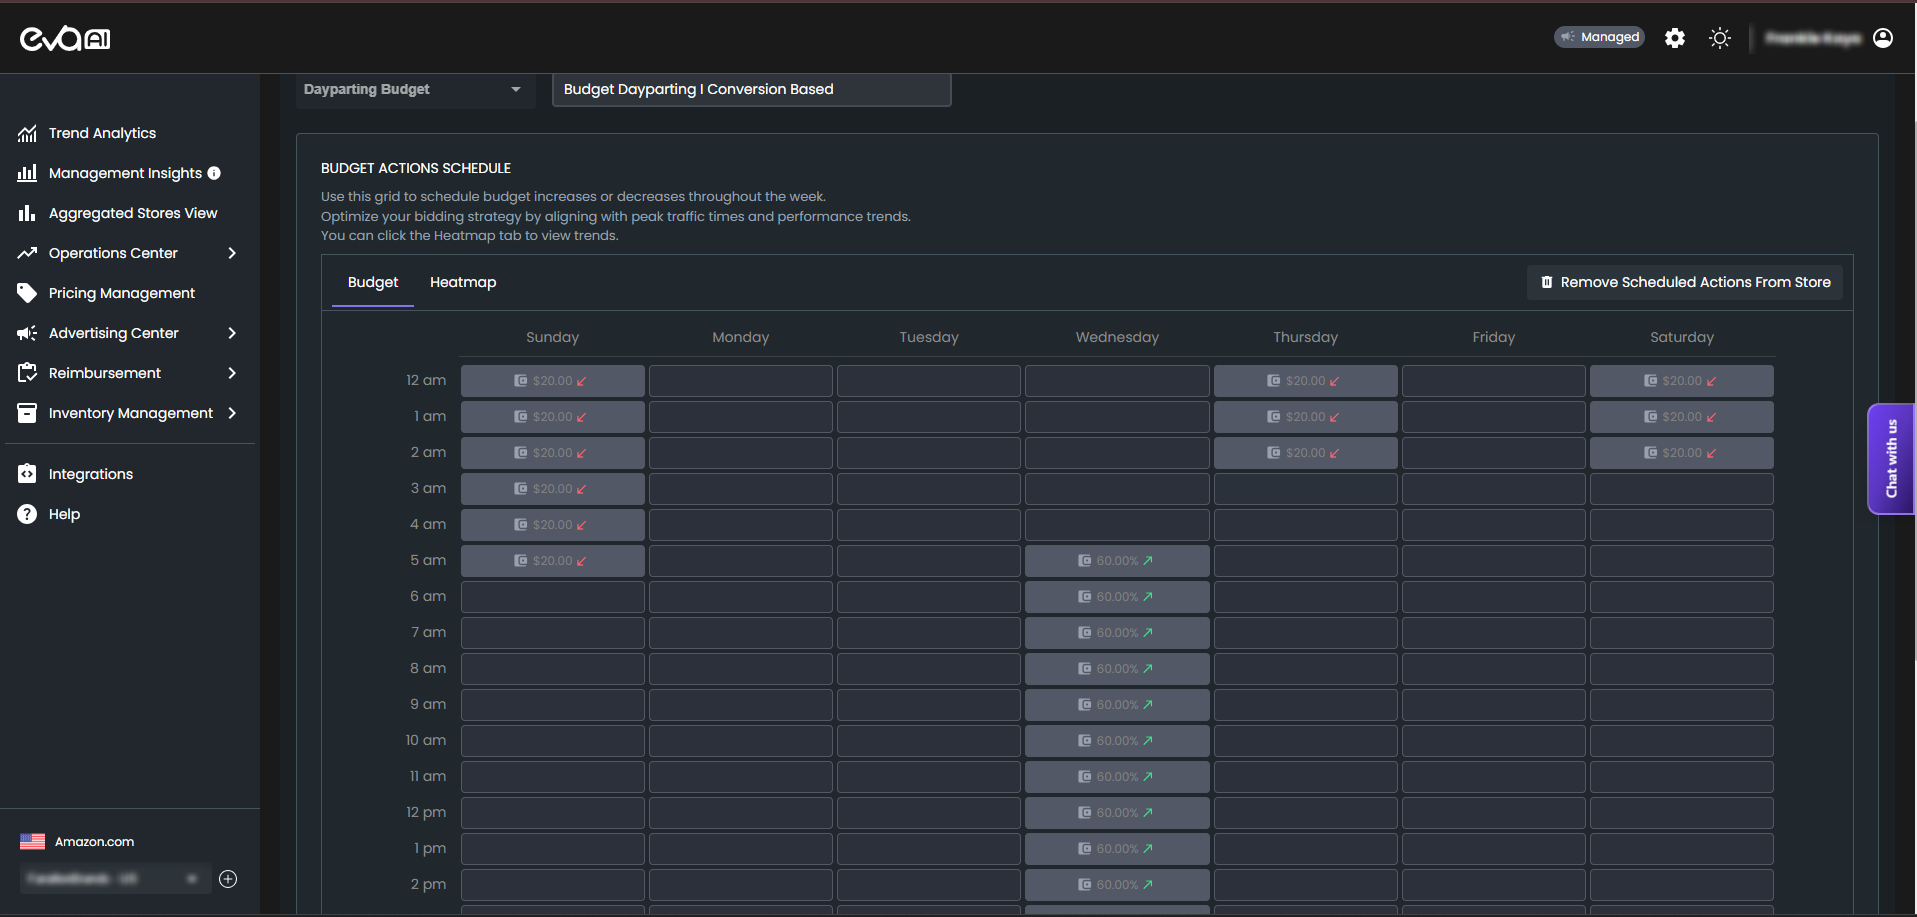Open Trend Analytics from the sidebar
The height and width of the screenshot is (917, 1917).
(102, 133)
